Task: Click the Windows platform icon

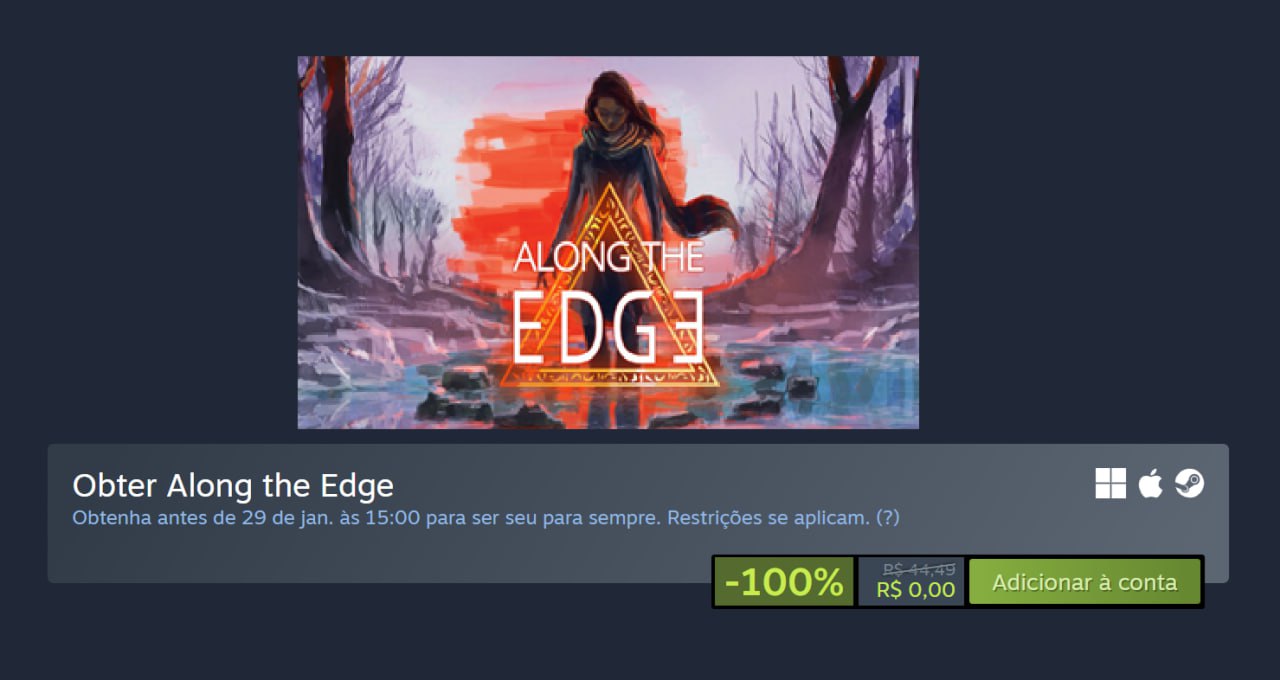Action: pyautogui.click(x=1110, y=484)
